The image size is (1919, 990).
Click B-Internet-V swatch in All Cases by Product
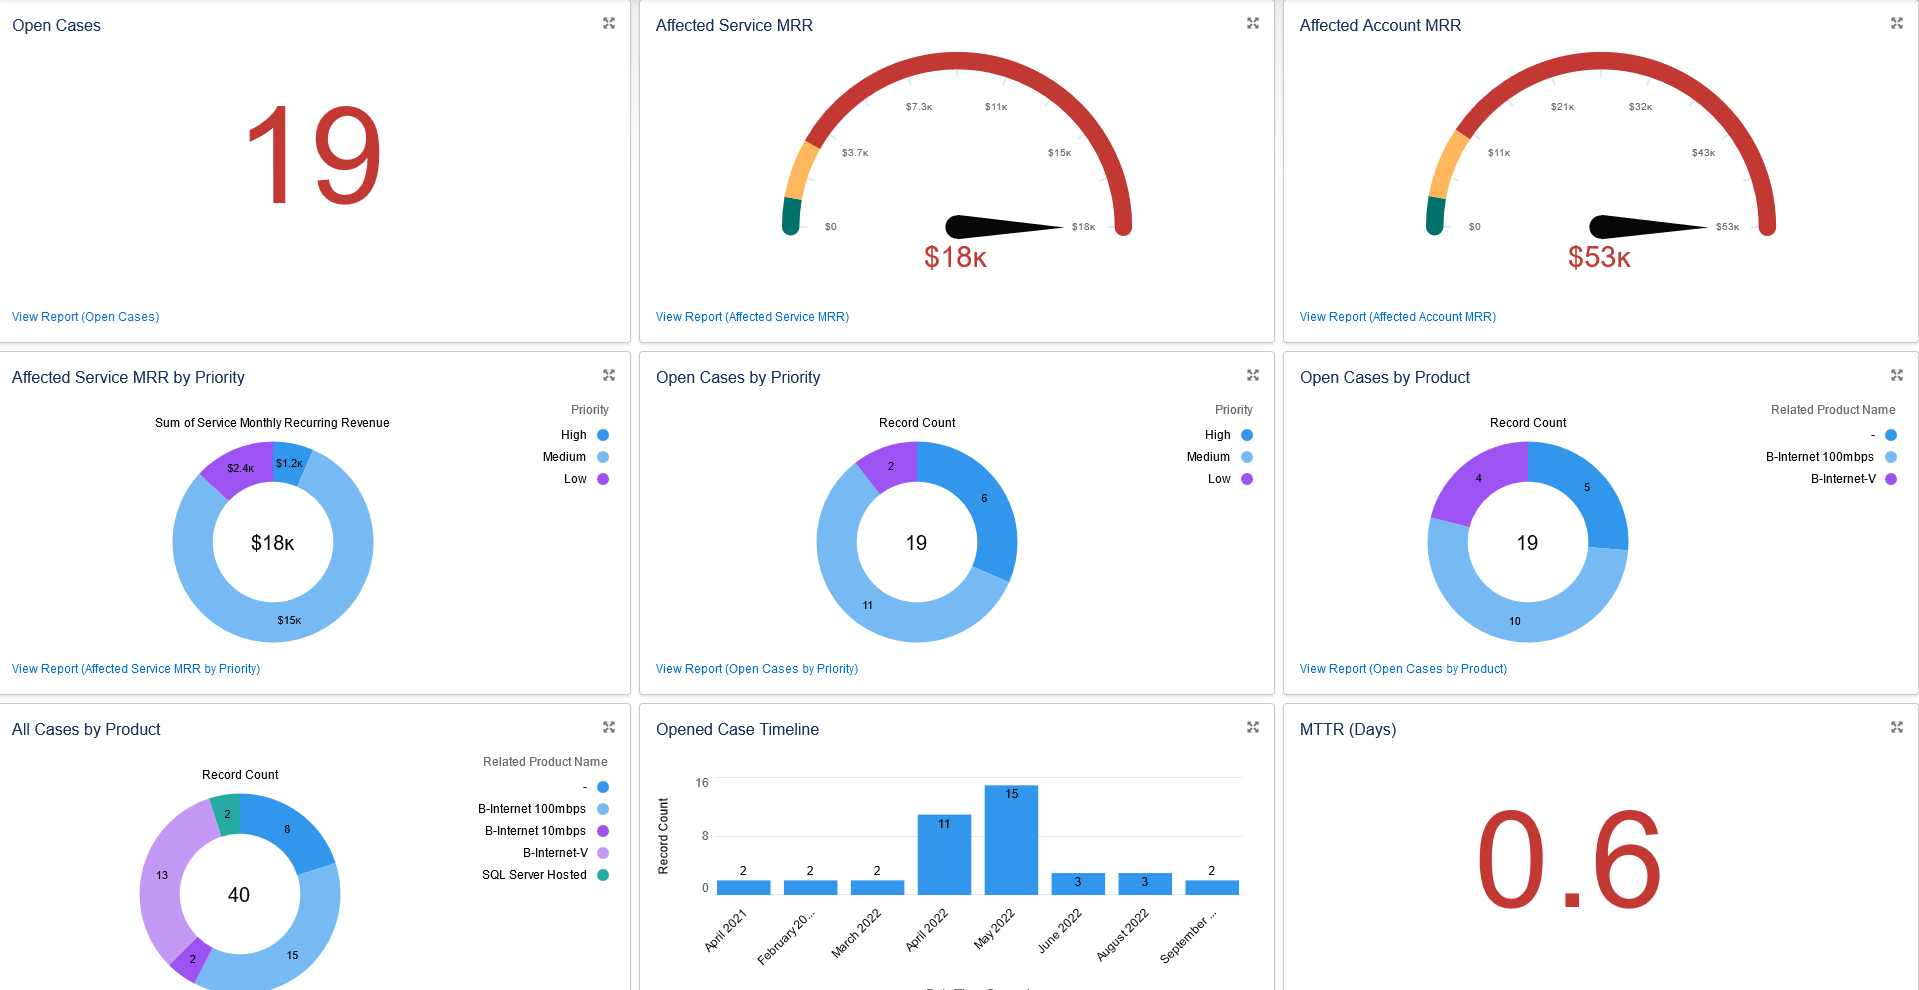point(603,853)
